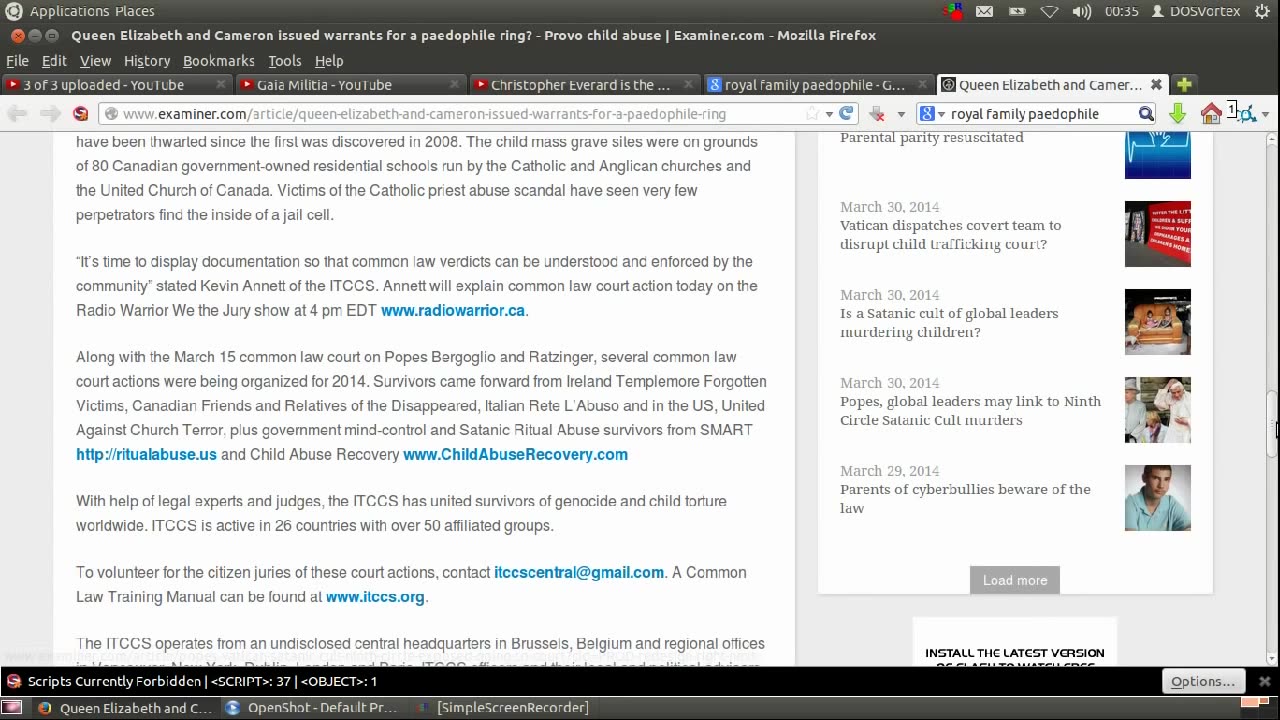1280x720 pixels.
Task: Close the Gaia Militia YouTube tab
Action: [x=454, y=85]
